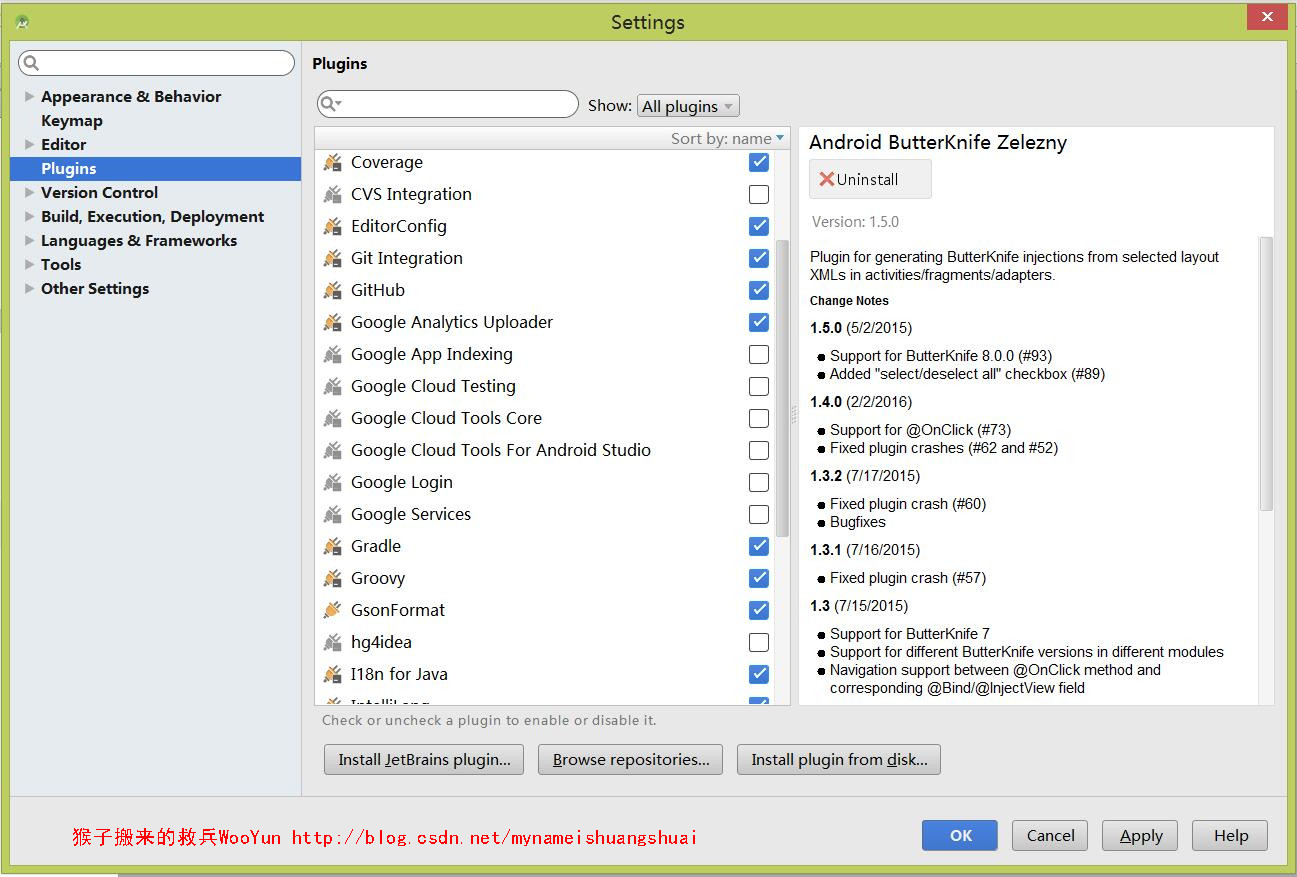Select Keymap in settings tree

point(72,120)
